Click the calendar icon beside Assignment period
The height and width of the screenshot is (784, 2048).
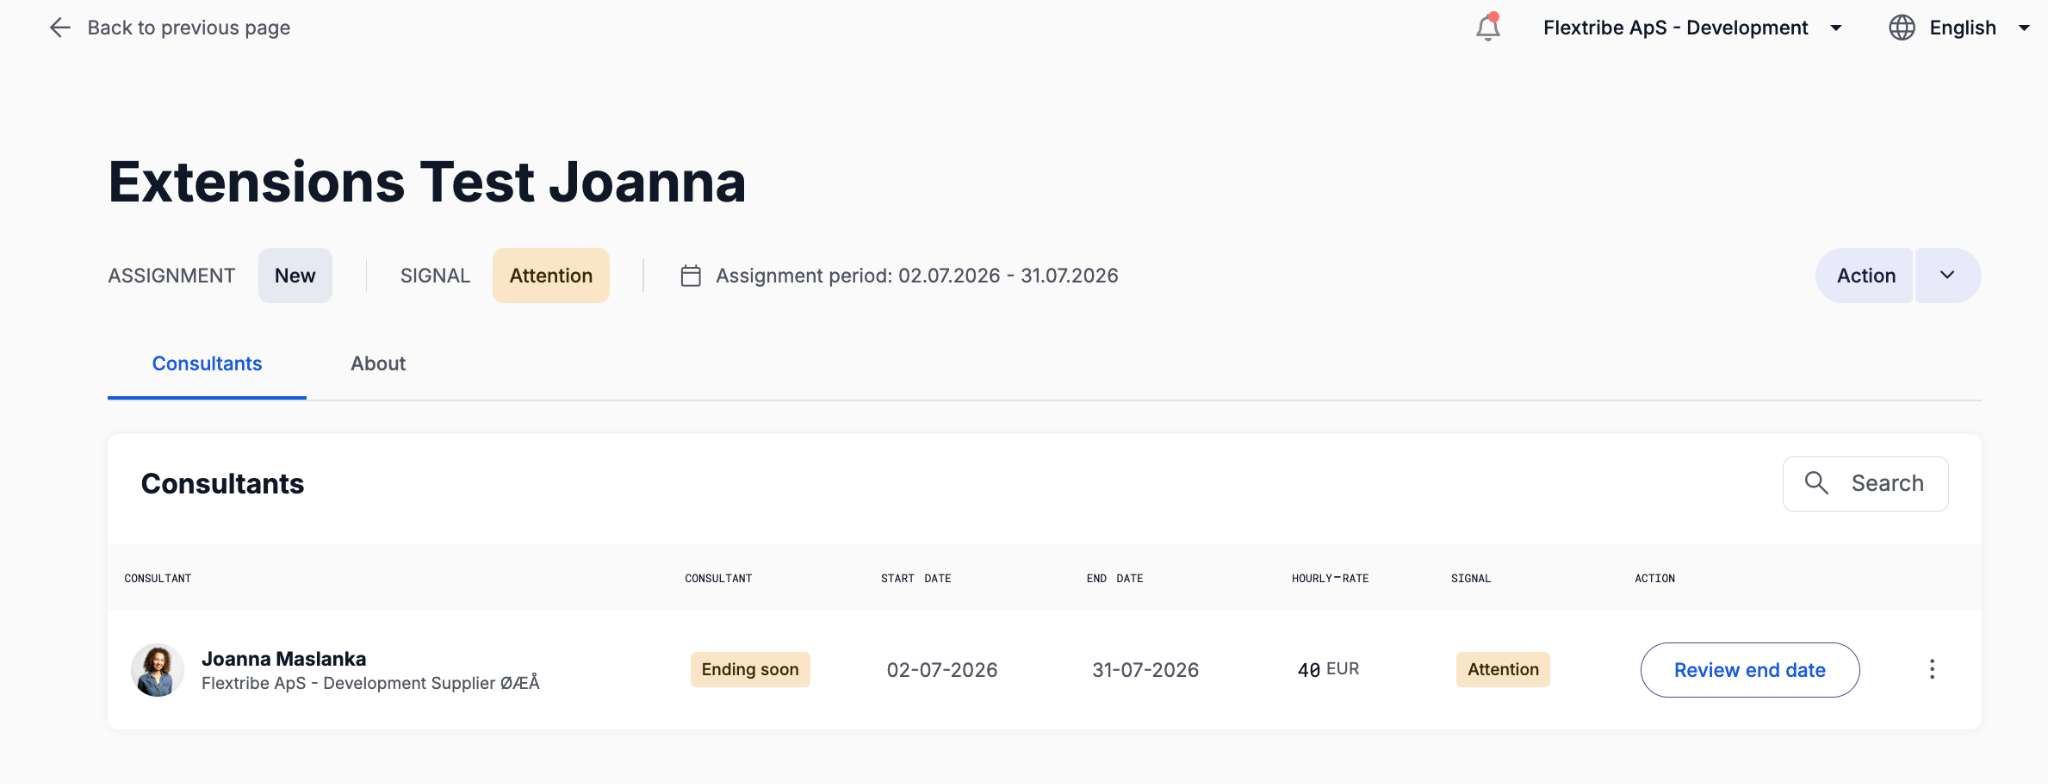click(690, 276)
